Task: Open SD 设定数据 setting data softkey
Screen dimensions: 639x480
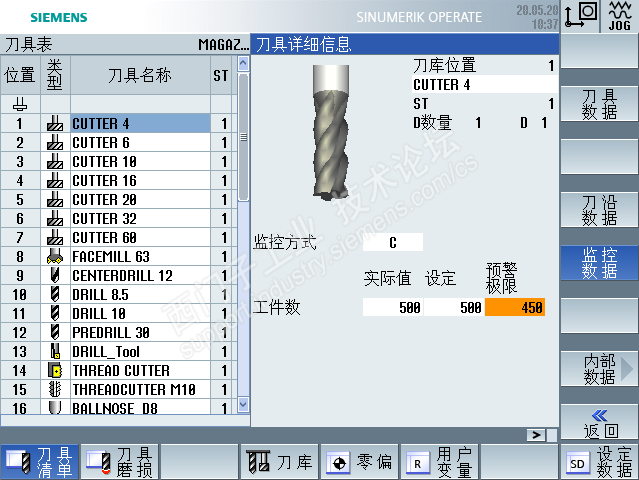Action: coord(599,462)
